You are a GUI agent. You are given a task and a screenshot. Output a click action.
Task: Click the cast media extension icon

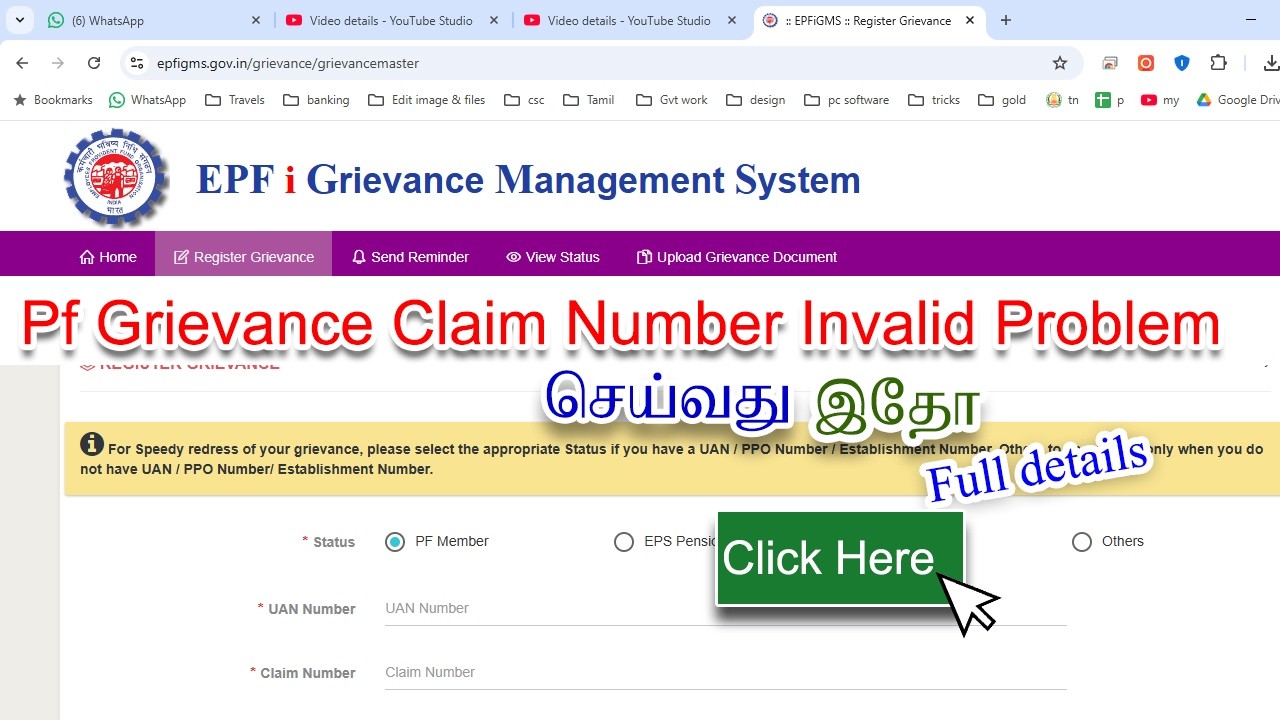click(x=1110, y=63)
